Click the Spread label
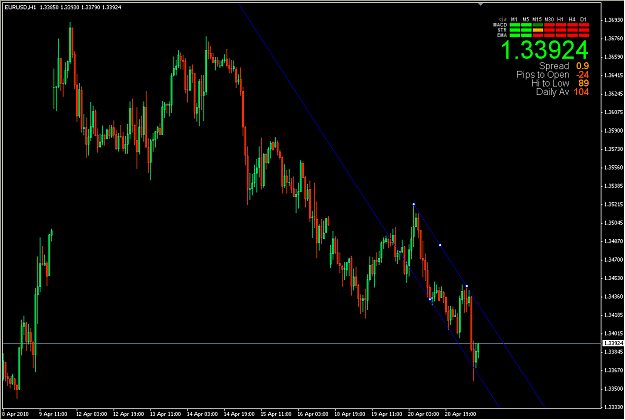 tap(554, 66)
